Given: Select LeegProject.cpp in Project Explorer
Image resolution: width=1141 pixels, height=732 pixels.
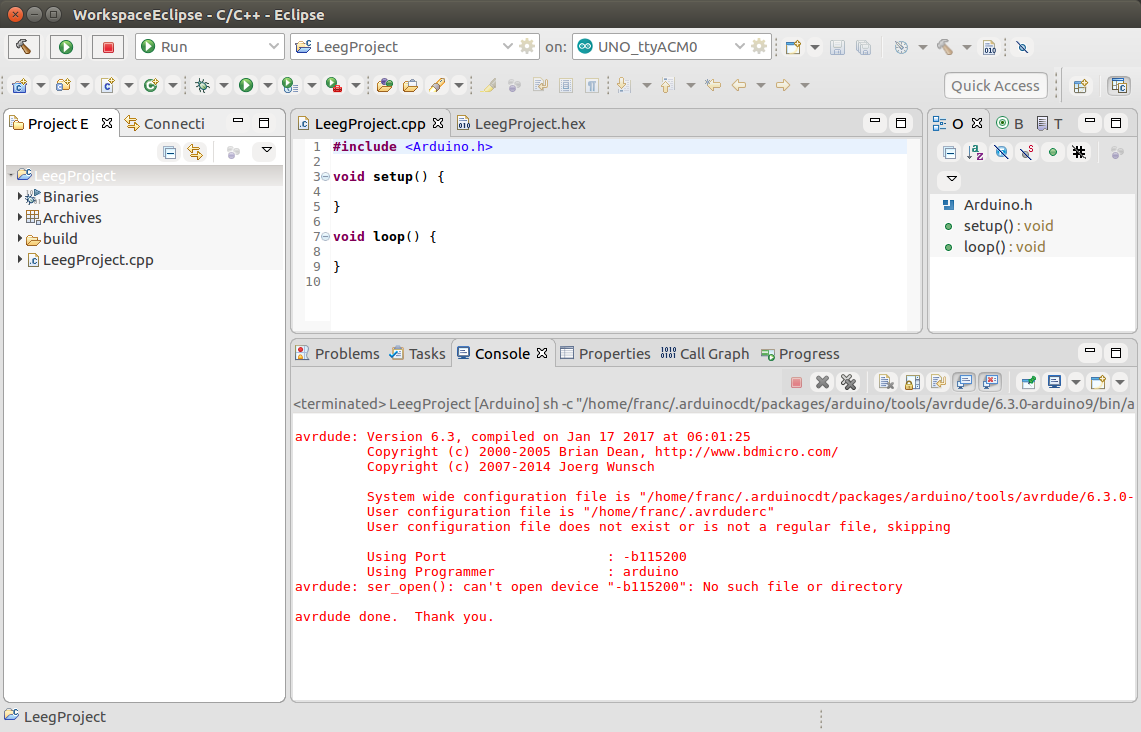Looking at the screenshot, I should click(98, 260).
